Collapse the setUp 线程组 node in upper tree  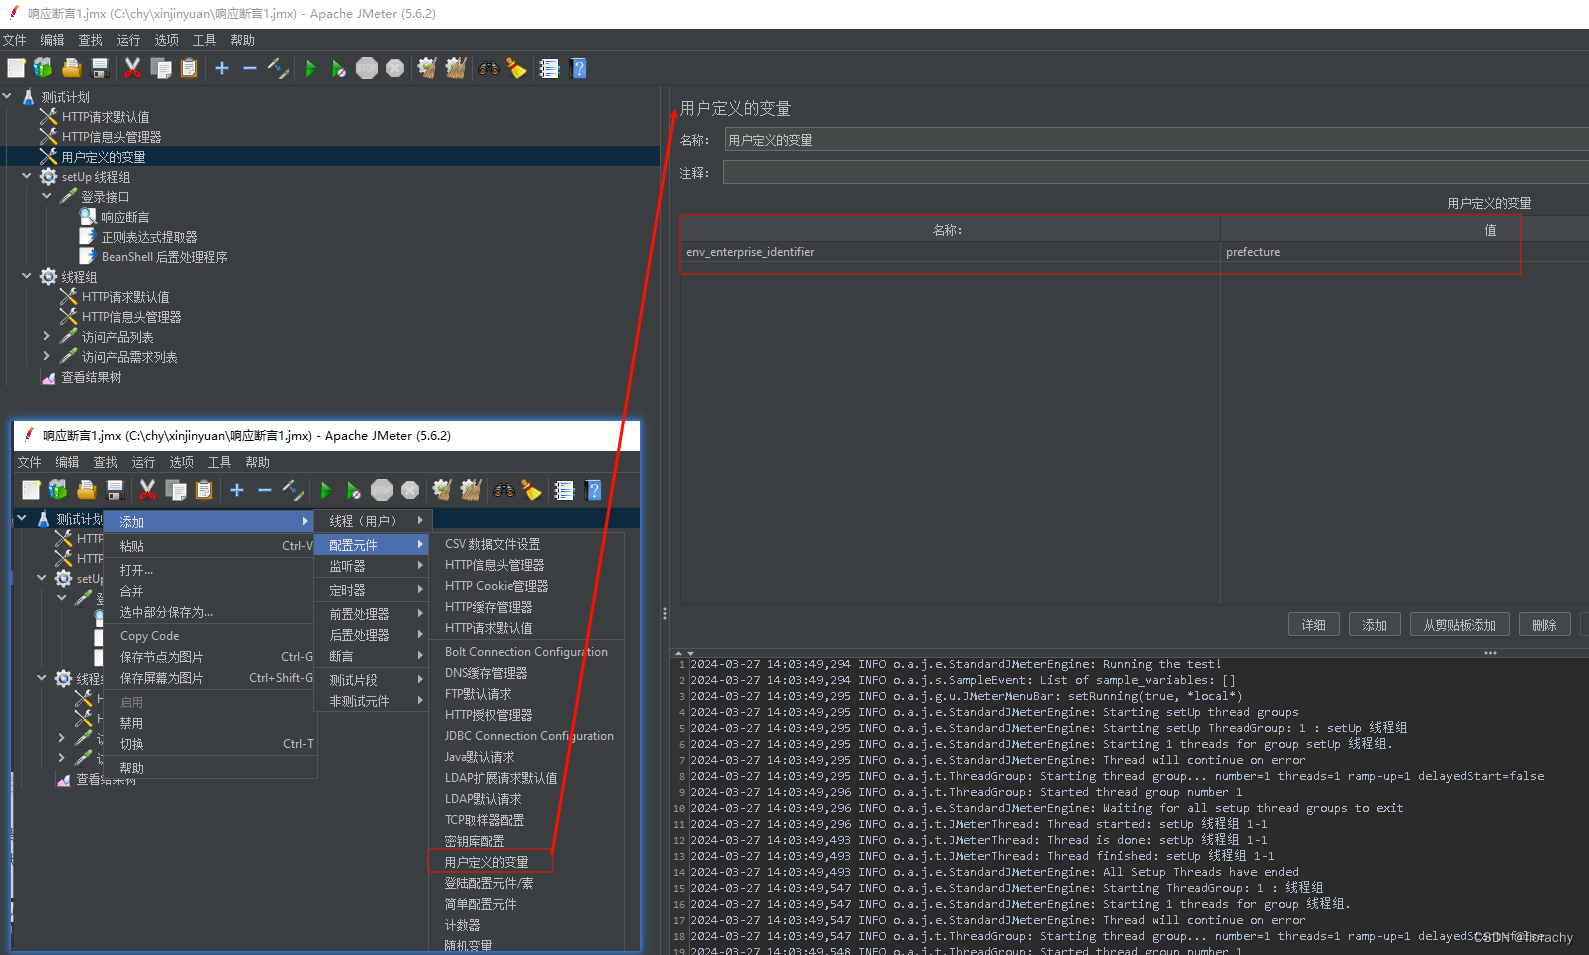(x=27, y=176)
